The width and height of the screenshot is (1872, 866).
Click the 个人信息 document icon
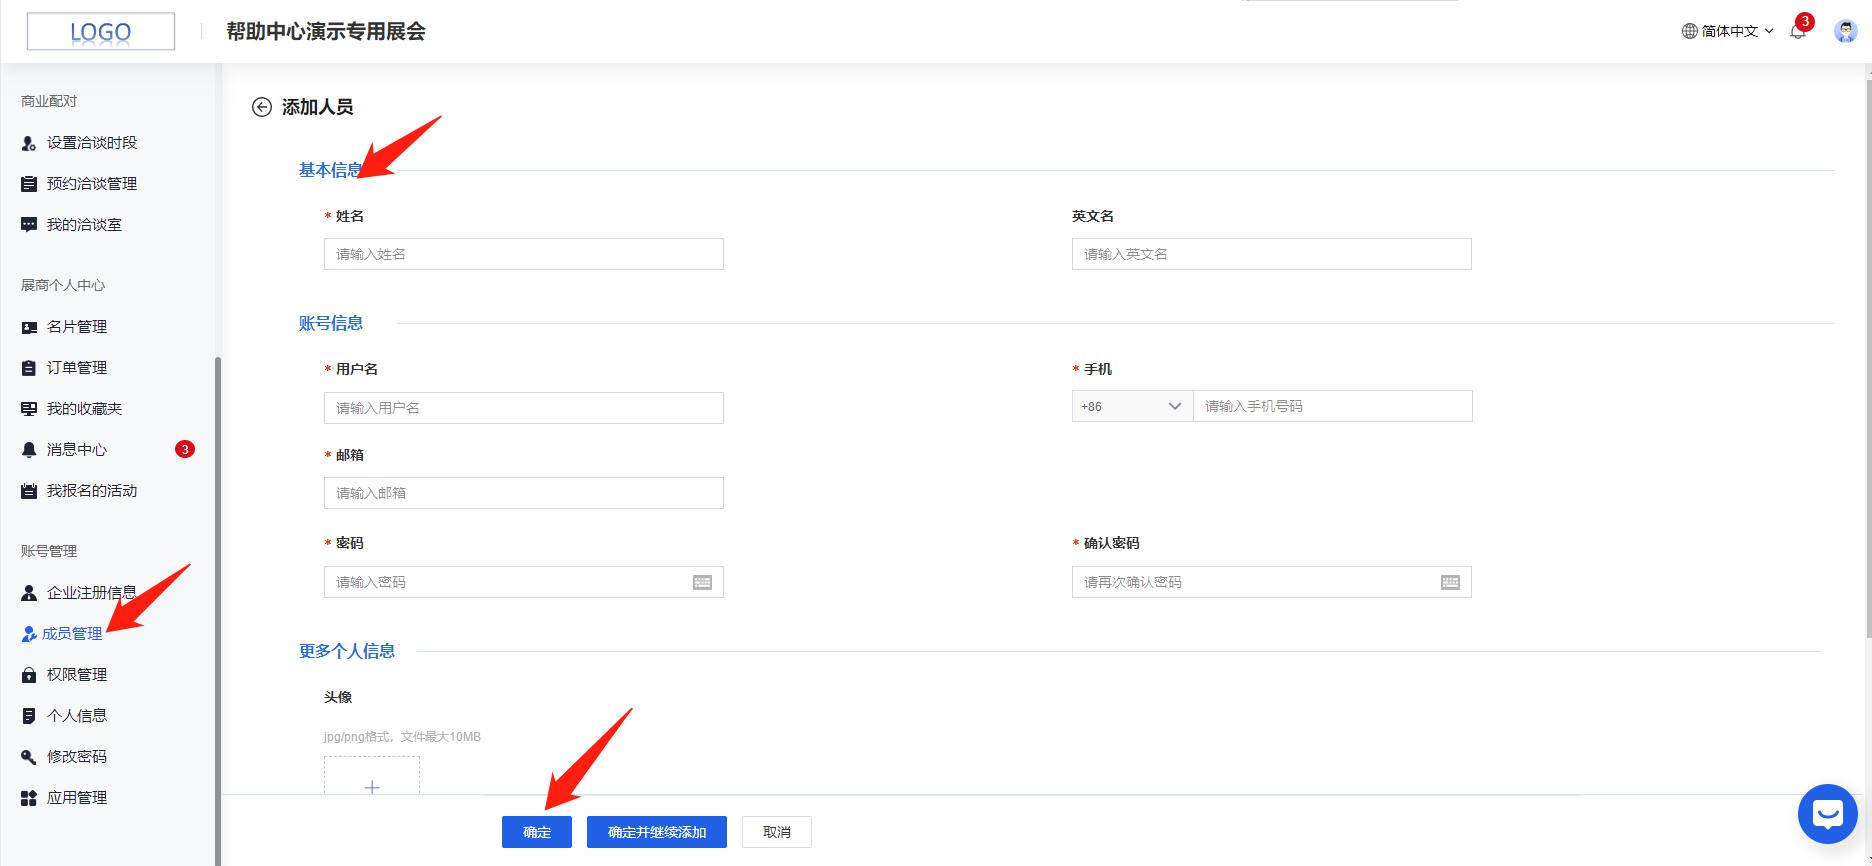click(x=29, y=716)
